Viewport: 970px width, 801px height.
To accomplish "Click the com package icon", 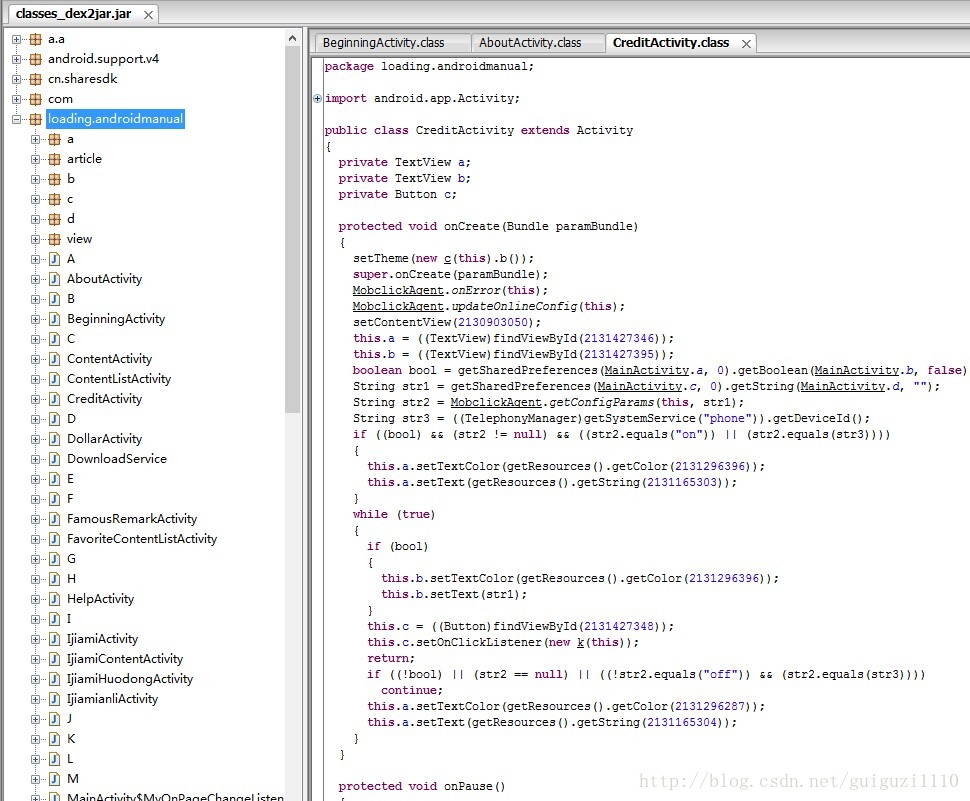I will point(35,99).
